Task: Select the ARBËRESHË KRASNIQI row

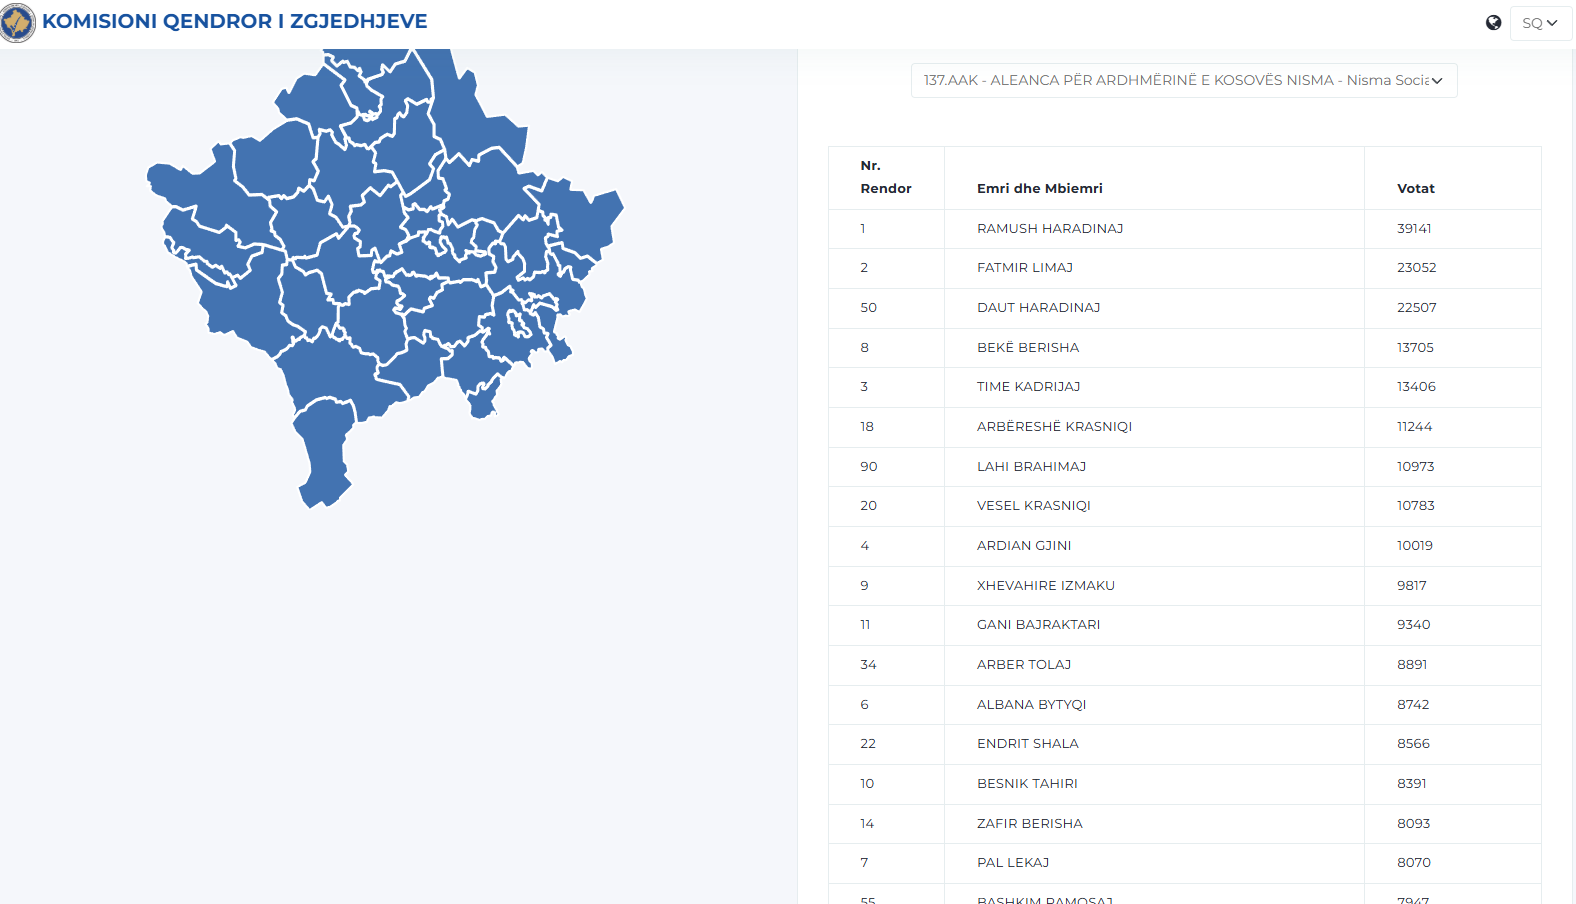Action: (1054, 427)
